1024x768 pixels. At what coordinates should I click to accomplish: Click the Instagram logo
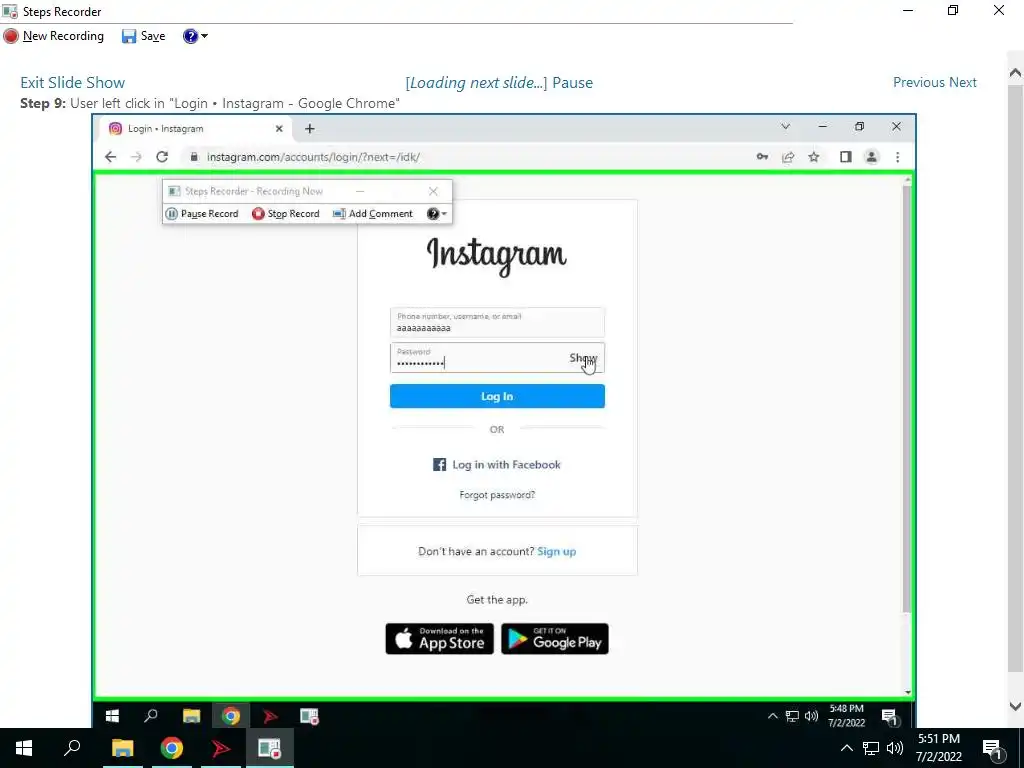[x=496, y=255]
